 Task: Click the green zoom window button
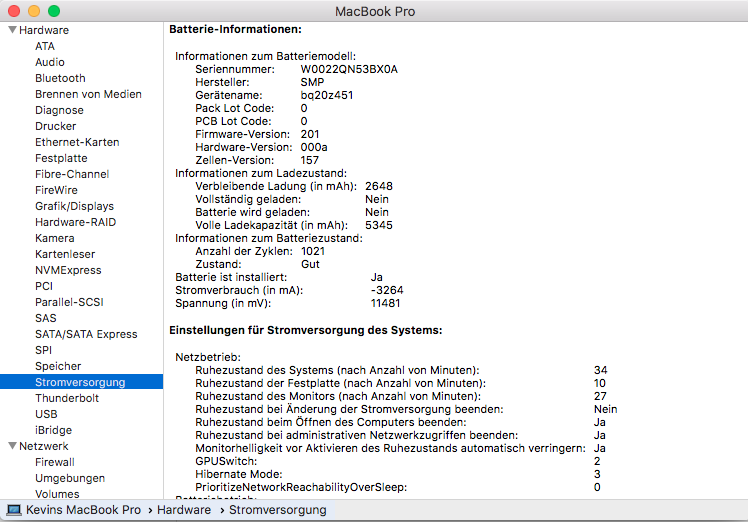(54, 10)
